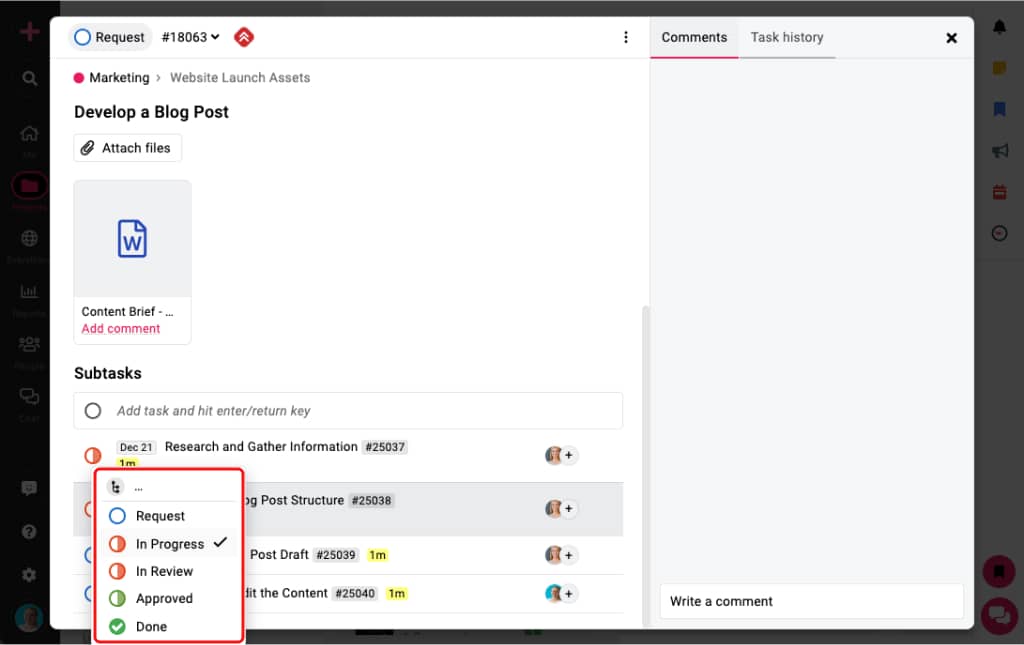Viewport: 1024px width, 645px height.
Task: Open the reports bar chart icon
Action: 29,291
